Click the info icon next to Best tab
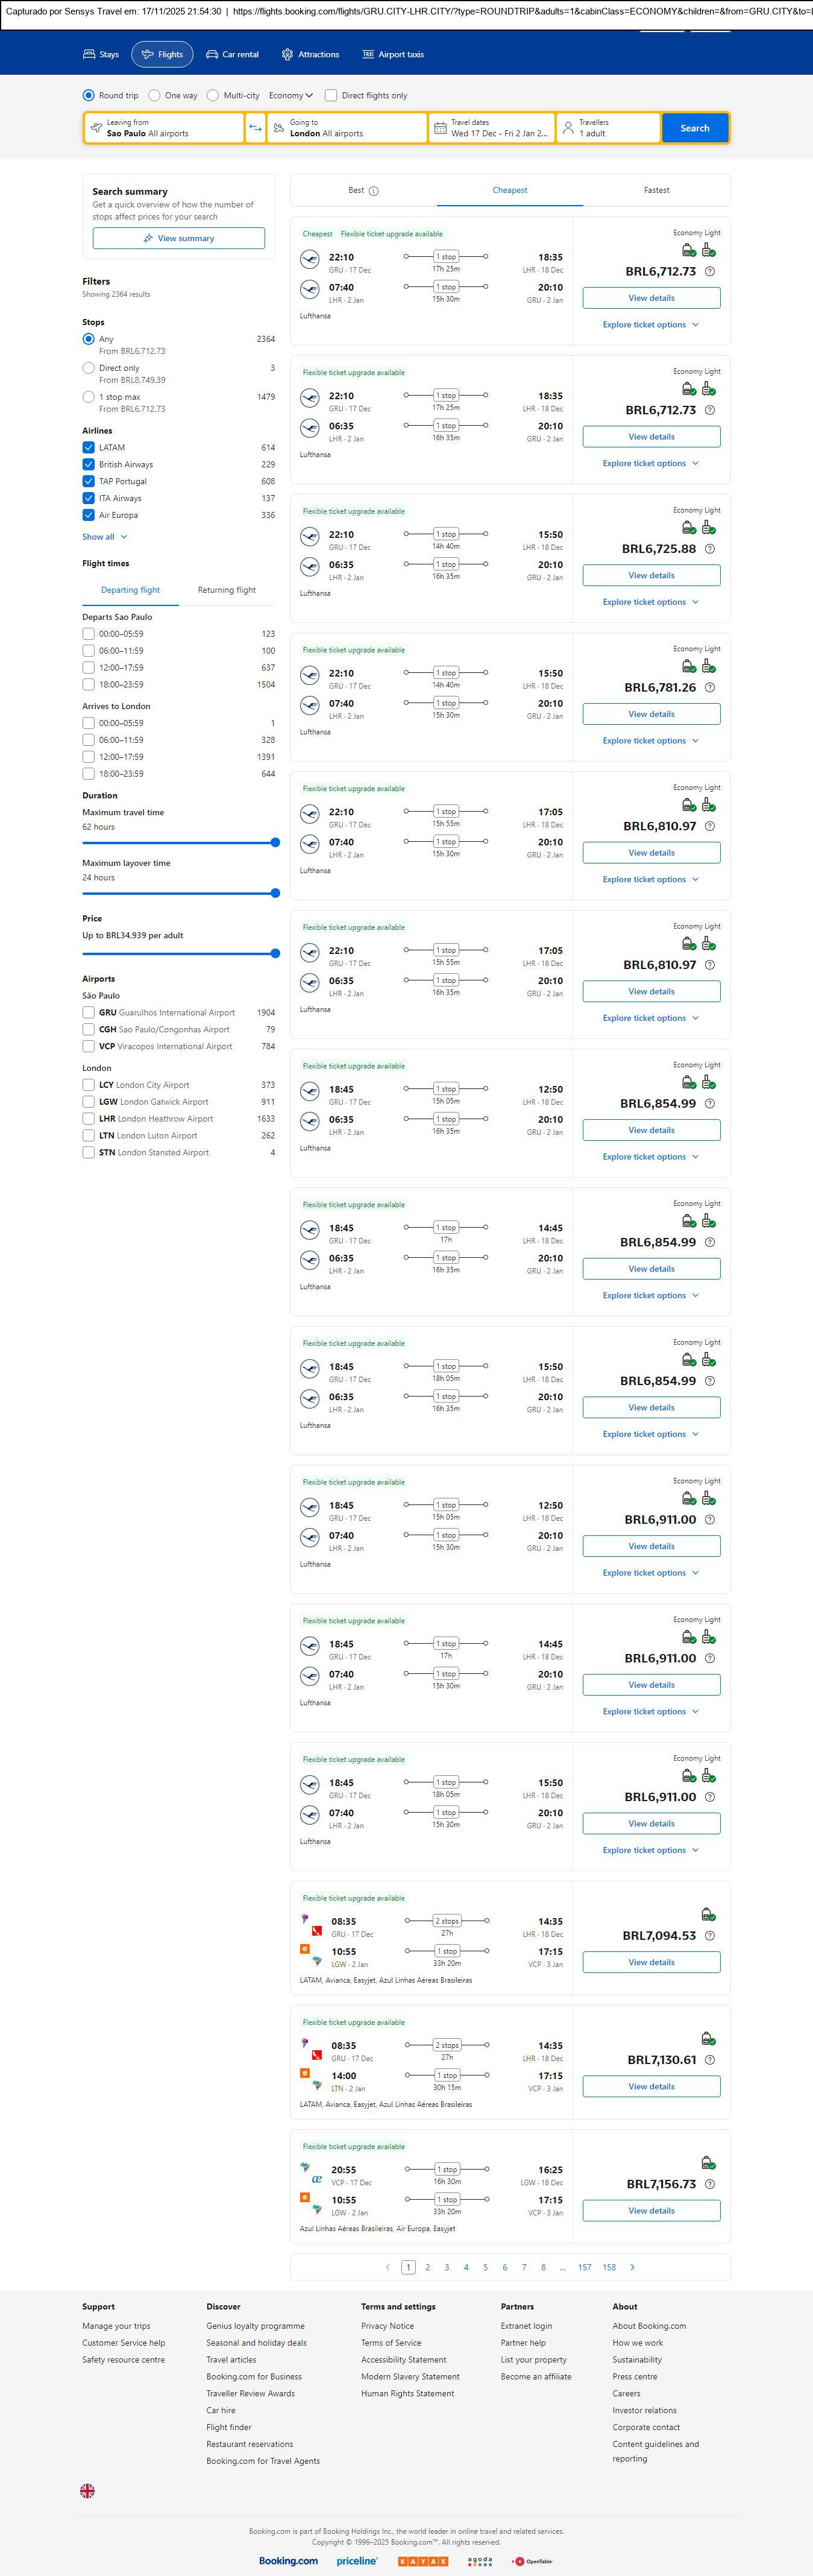The image size is (813, 2576). pos(374,191)
